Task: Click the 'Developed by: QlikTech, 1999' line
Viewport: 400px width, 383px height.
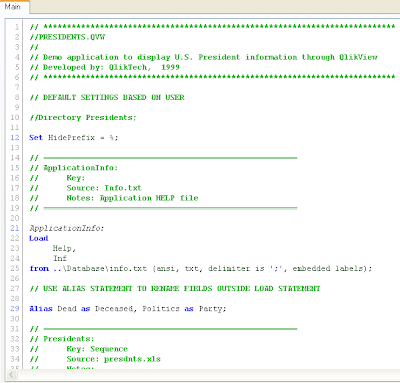Action: 104,67
